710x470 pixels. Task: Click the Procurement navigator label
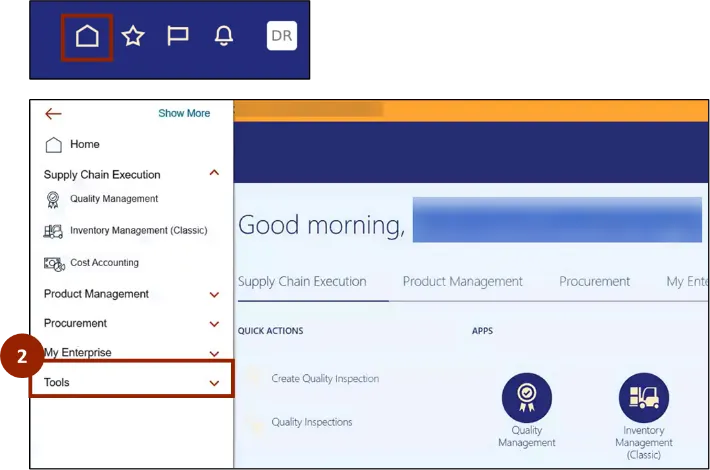[x=75, y=323]
